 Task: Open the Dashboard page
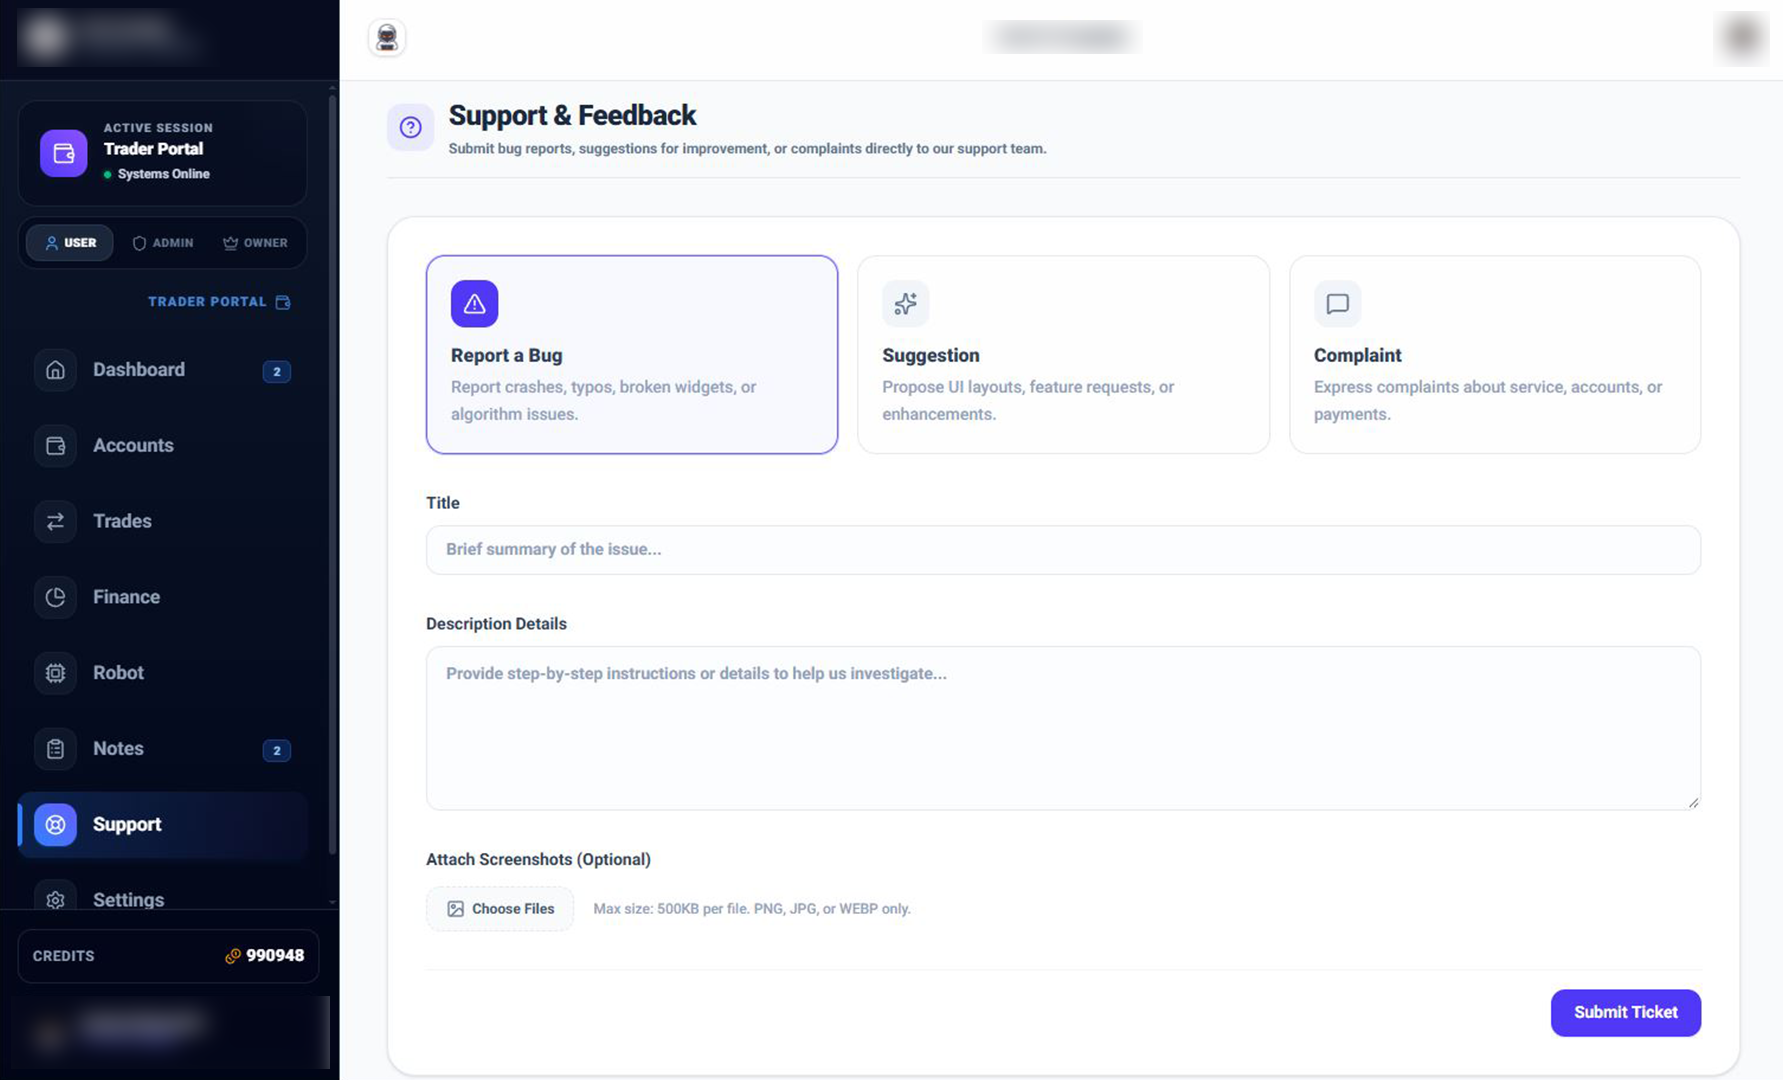tap(163, 370)
